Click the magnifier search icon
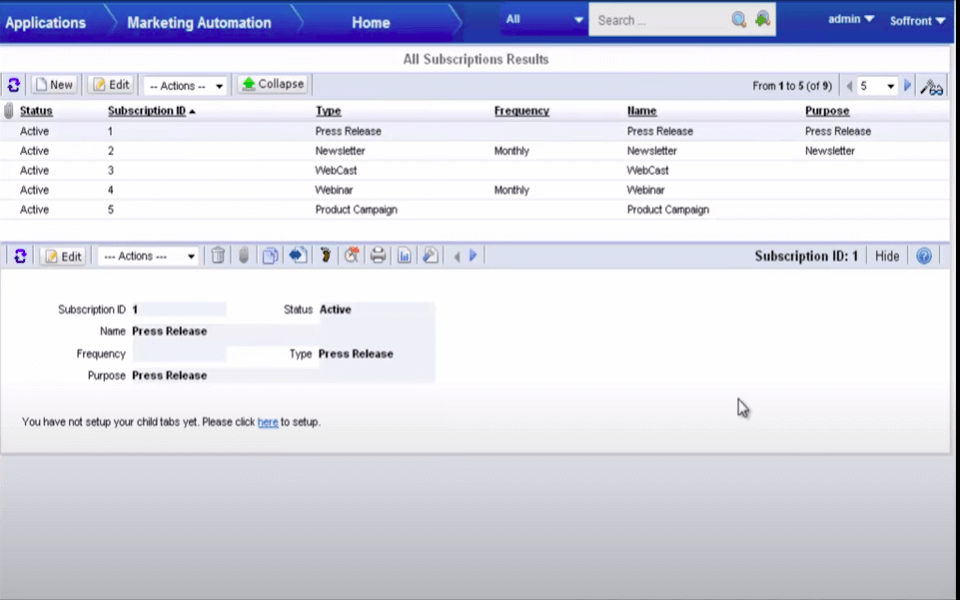The width and height of the screenshot is (960, 600). pyautogui.click(x=739, y=20)
